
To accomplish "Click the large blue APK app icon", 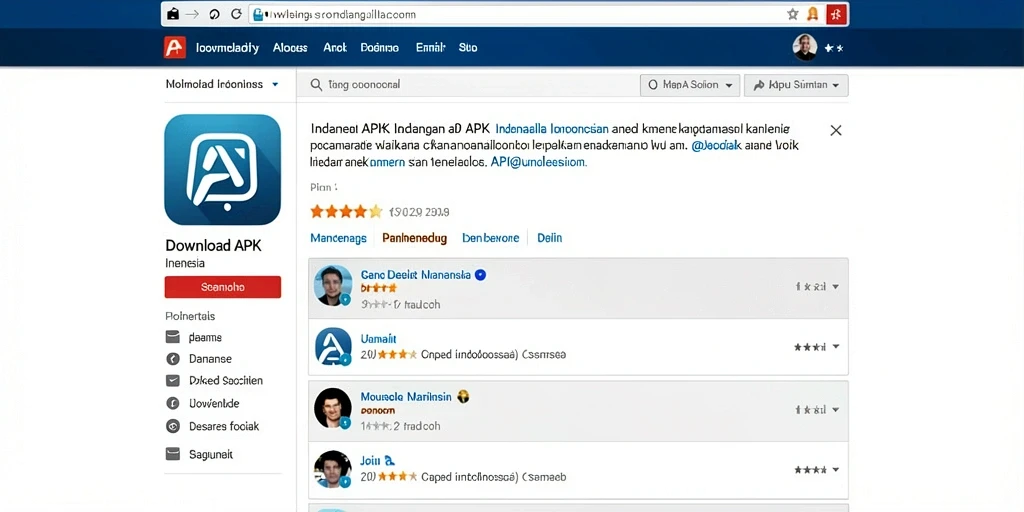I will 223,170.
